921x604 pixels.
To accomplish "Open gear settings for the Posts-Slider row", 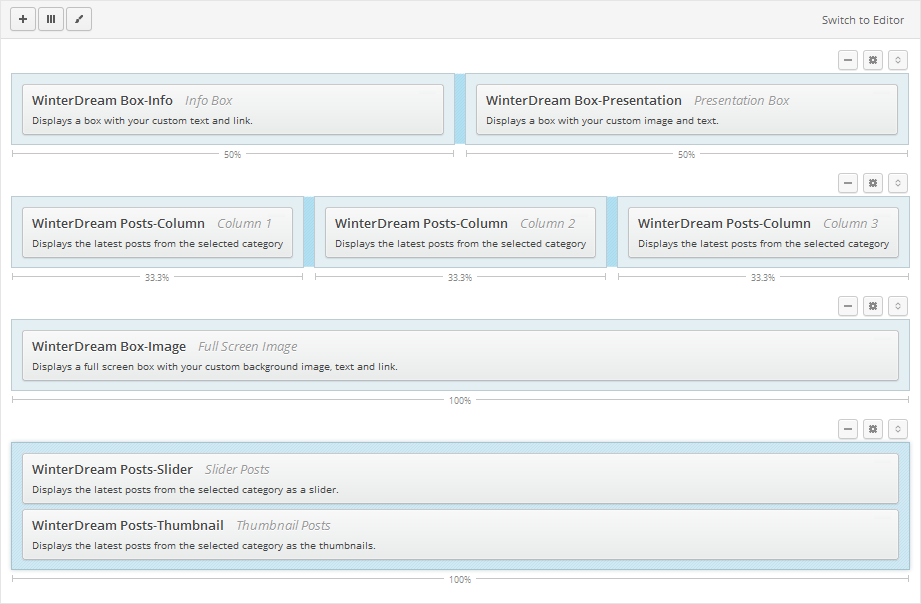I will click(872, 429).
